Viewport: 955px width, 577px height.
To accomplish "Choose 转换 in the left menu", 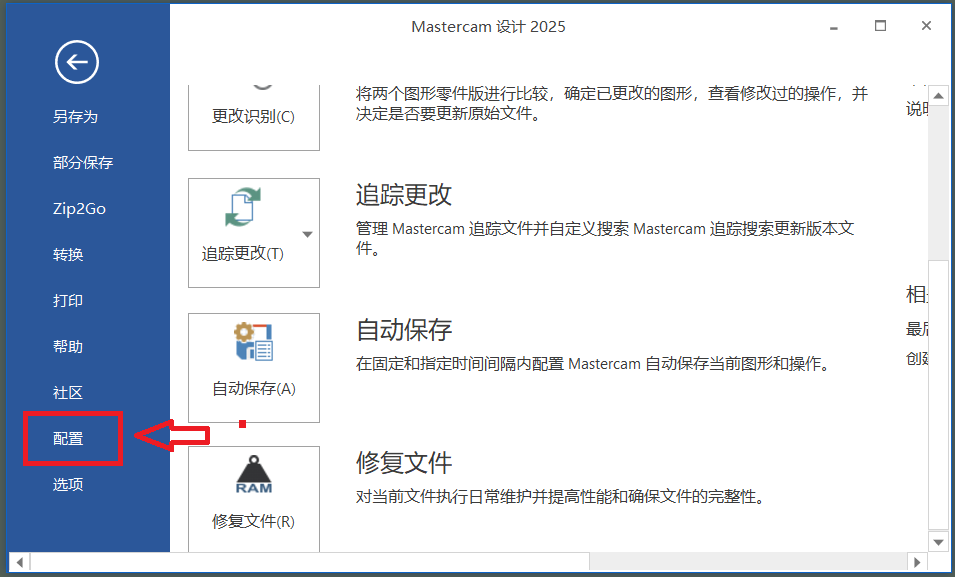I will click(x=68, y=255).
